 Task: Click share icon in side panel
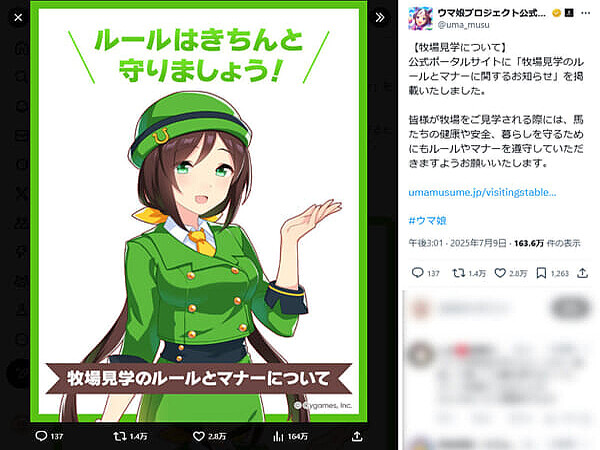tap(582, 273)
